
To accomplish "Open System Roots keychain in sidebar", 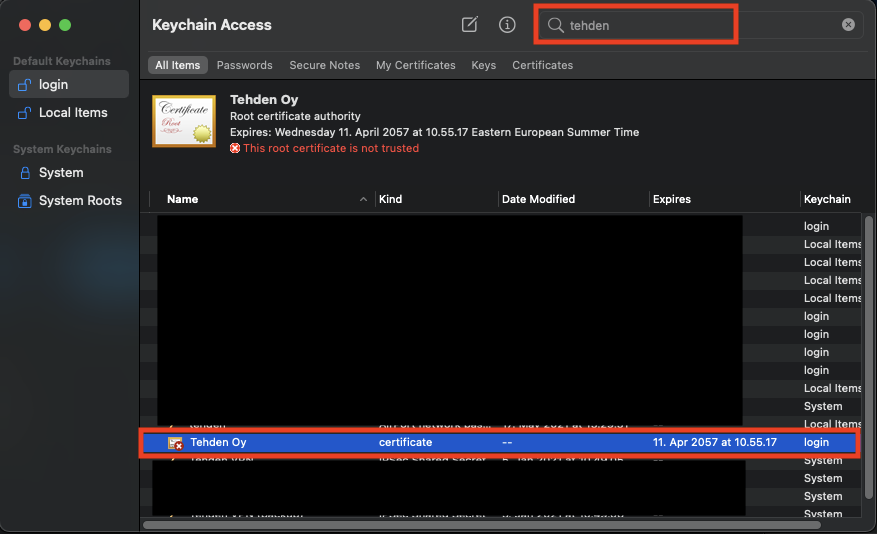I will click(x=79, y=201).
